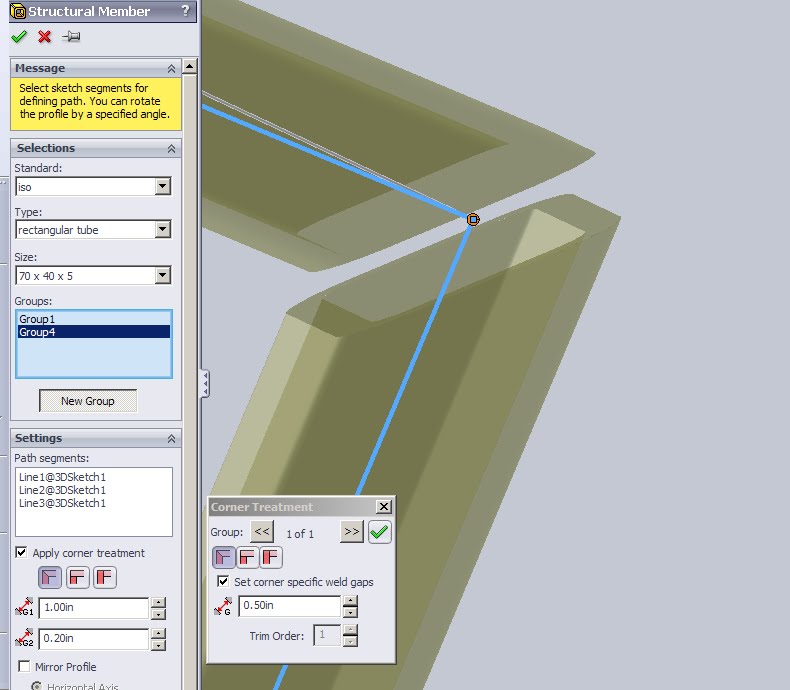Click the Structural Member title icon
Viewport: 790px width, 690px height.
[18, 11]
